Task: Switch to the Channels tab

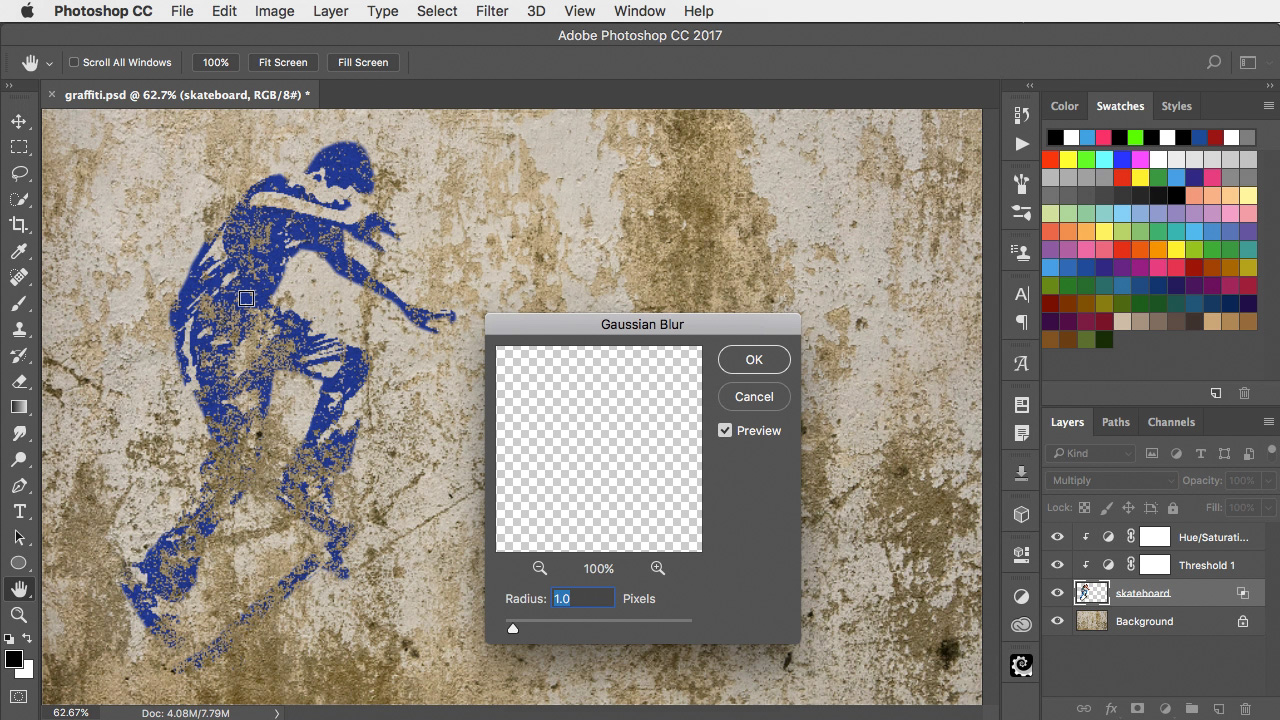Action: (1171, 422)
